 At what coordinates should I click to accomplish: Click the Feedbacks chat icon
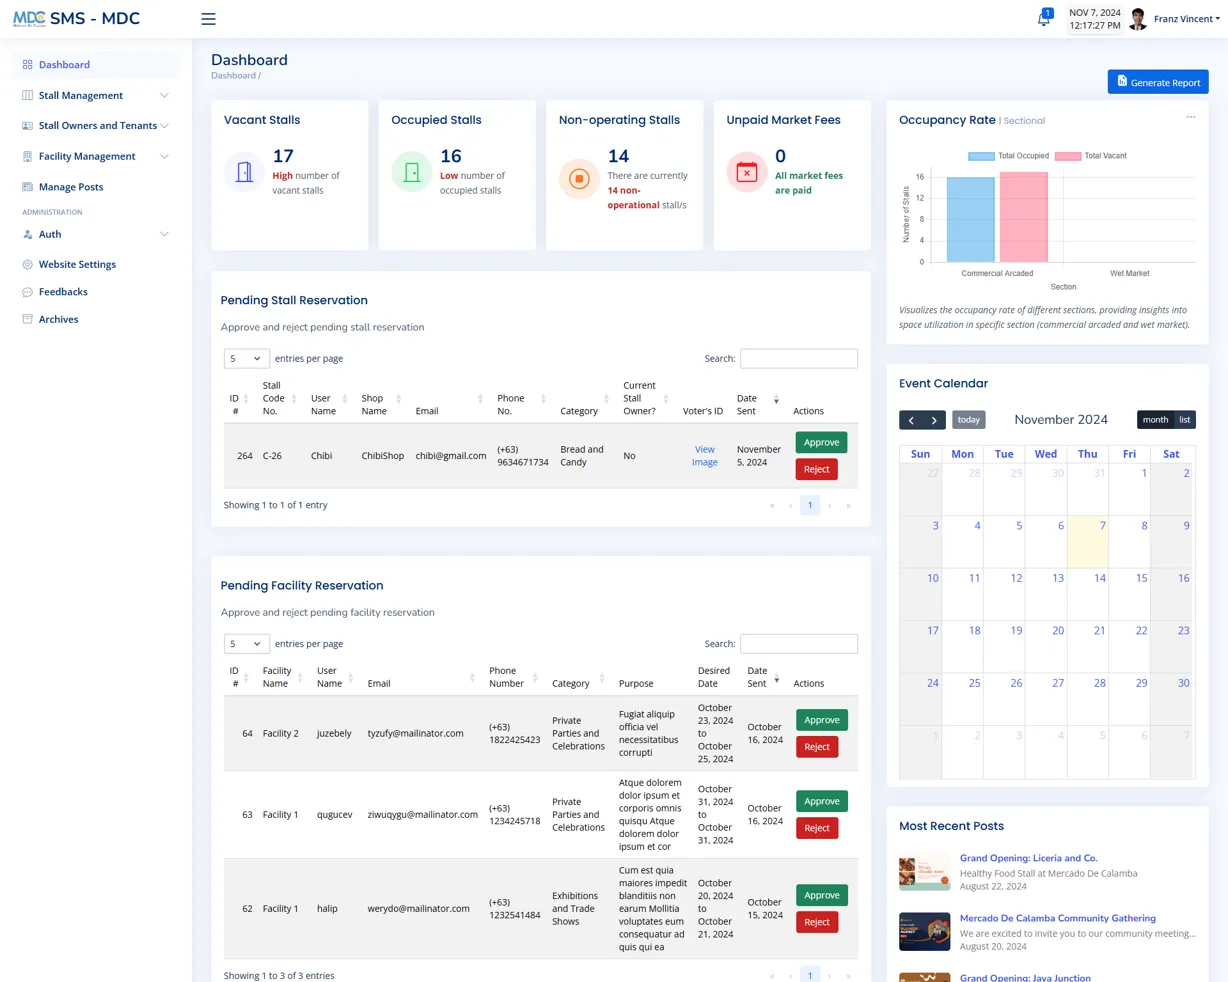[x=27, y=292]
